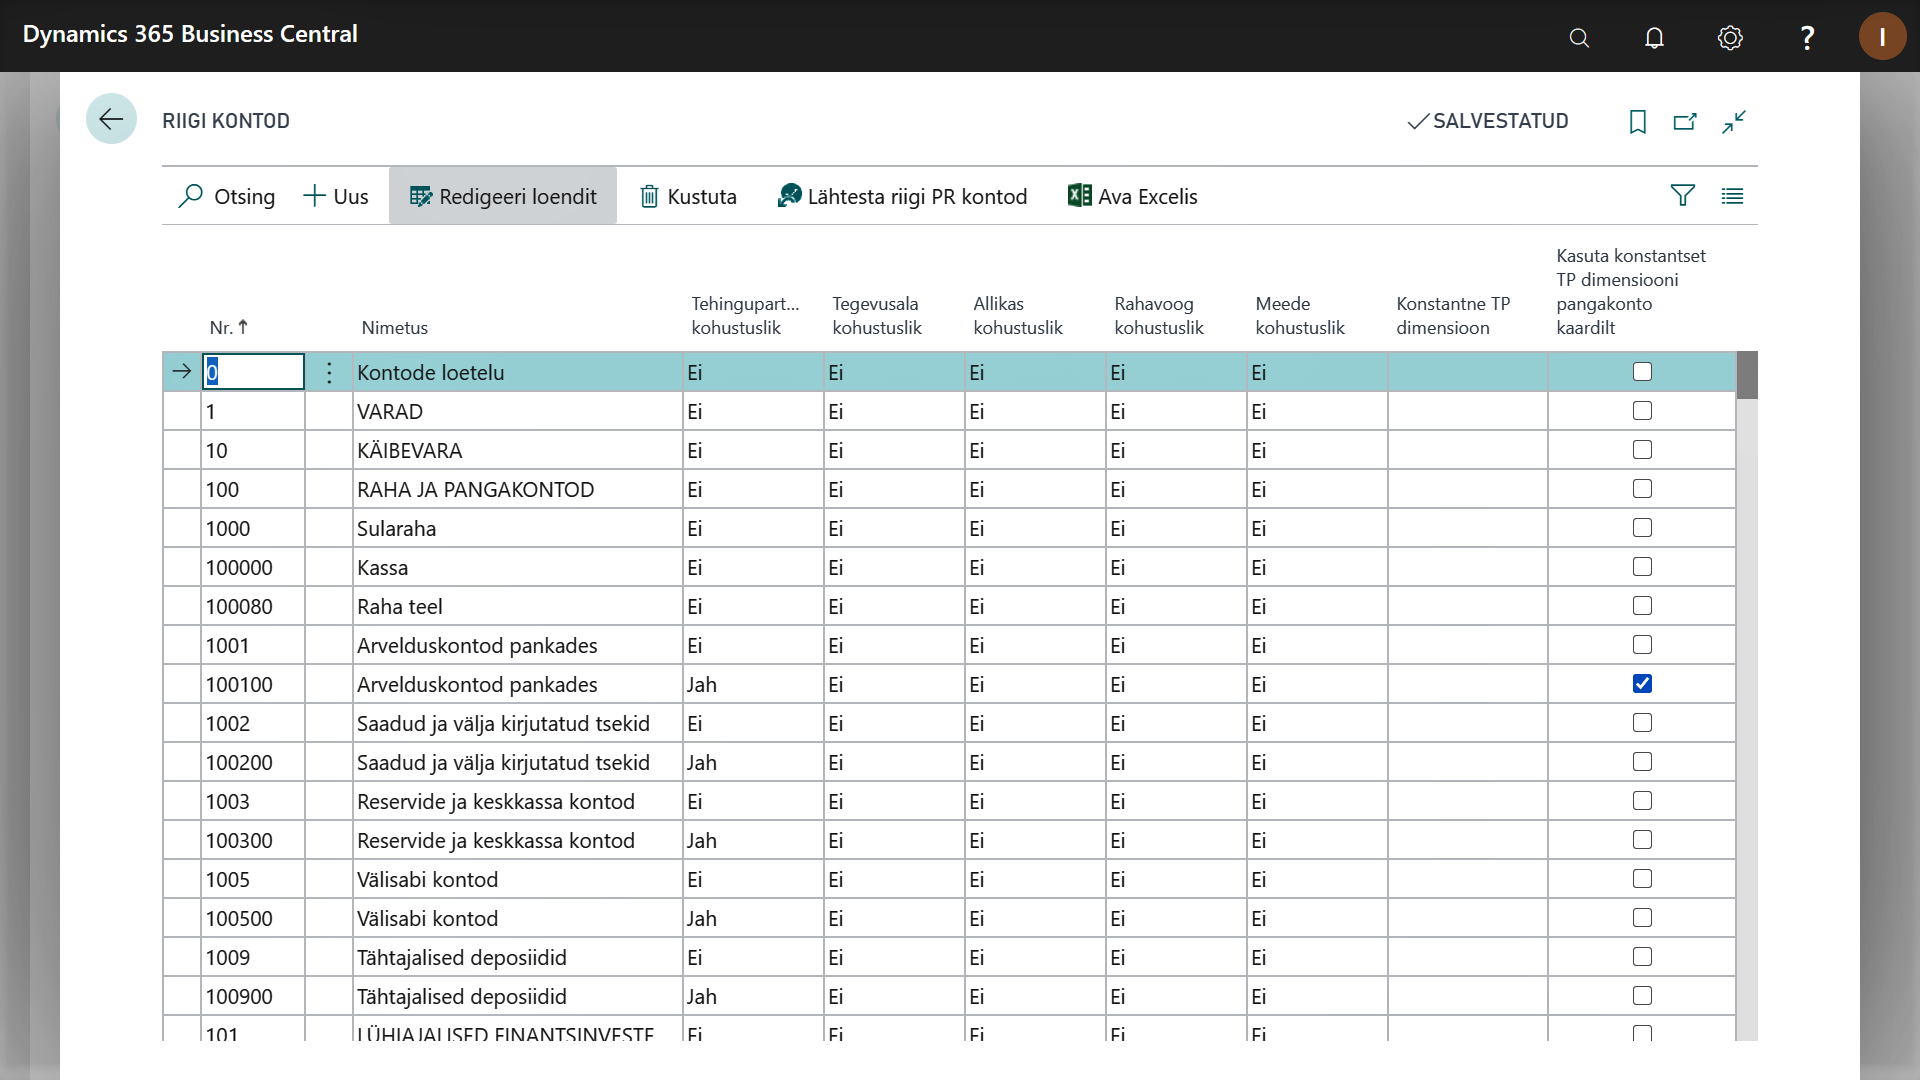Click Konstantne TP dimensioon cell for 100100

(x=1468, y=684)
